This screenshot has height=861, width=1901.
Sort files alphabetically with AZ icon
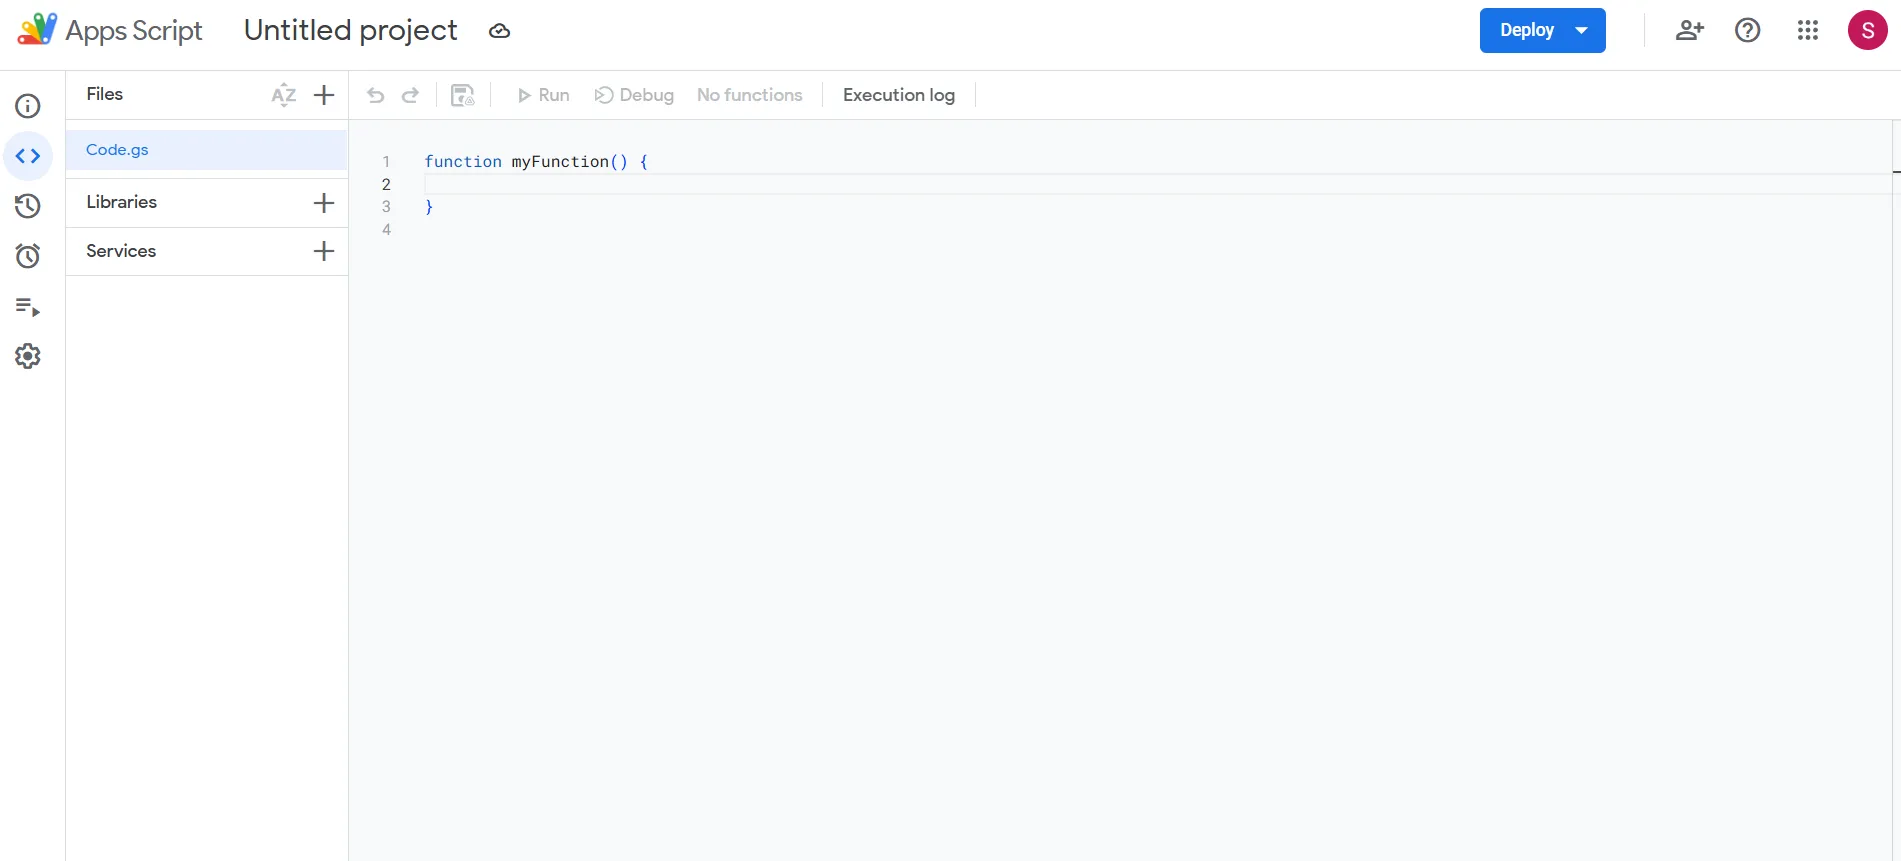click(284, 95)
